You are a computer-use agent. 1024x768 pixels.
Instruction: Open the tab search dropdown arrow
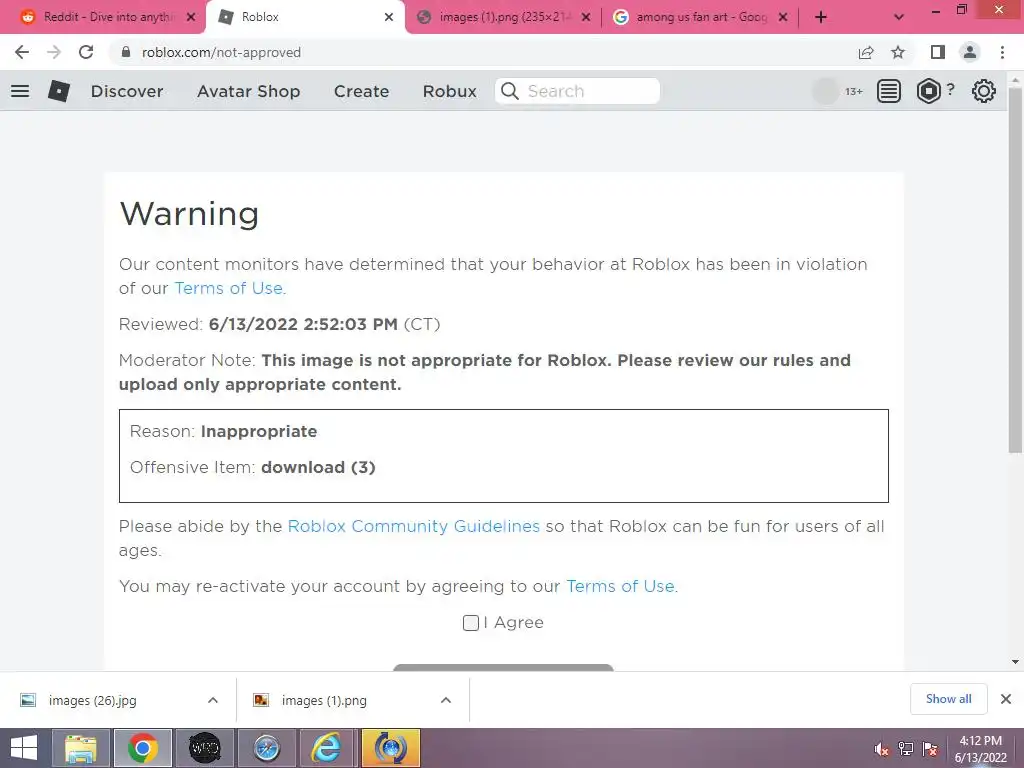tap(899, 17)
